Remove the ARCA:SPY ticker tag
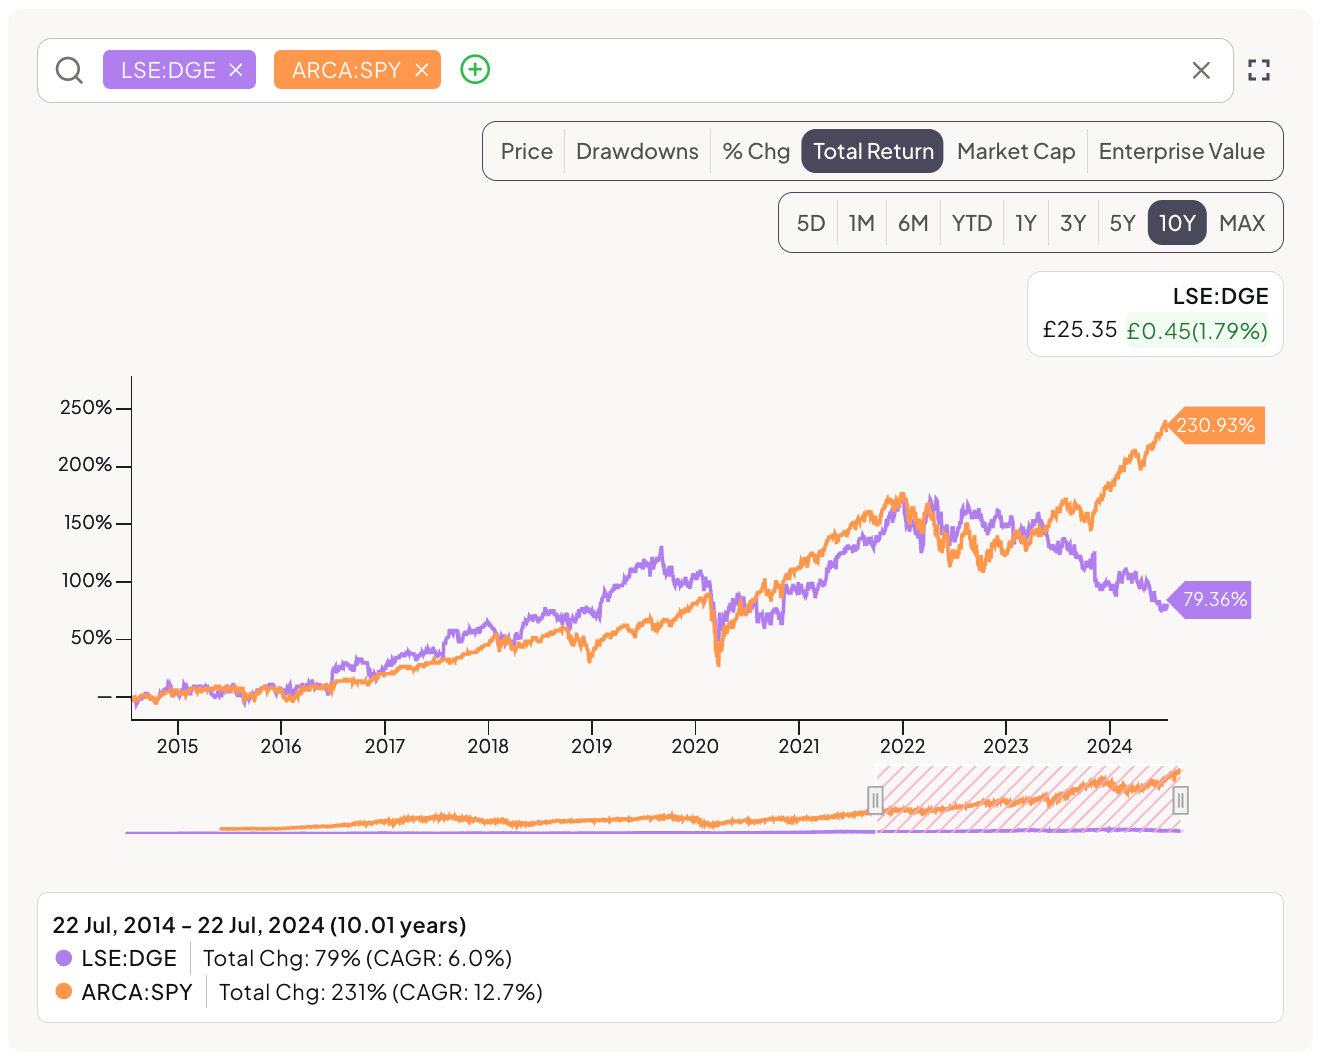Image resolution: width=1326 pixels, height=1062 pixels. point(422,70)
